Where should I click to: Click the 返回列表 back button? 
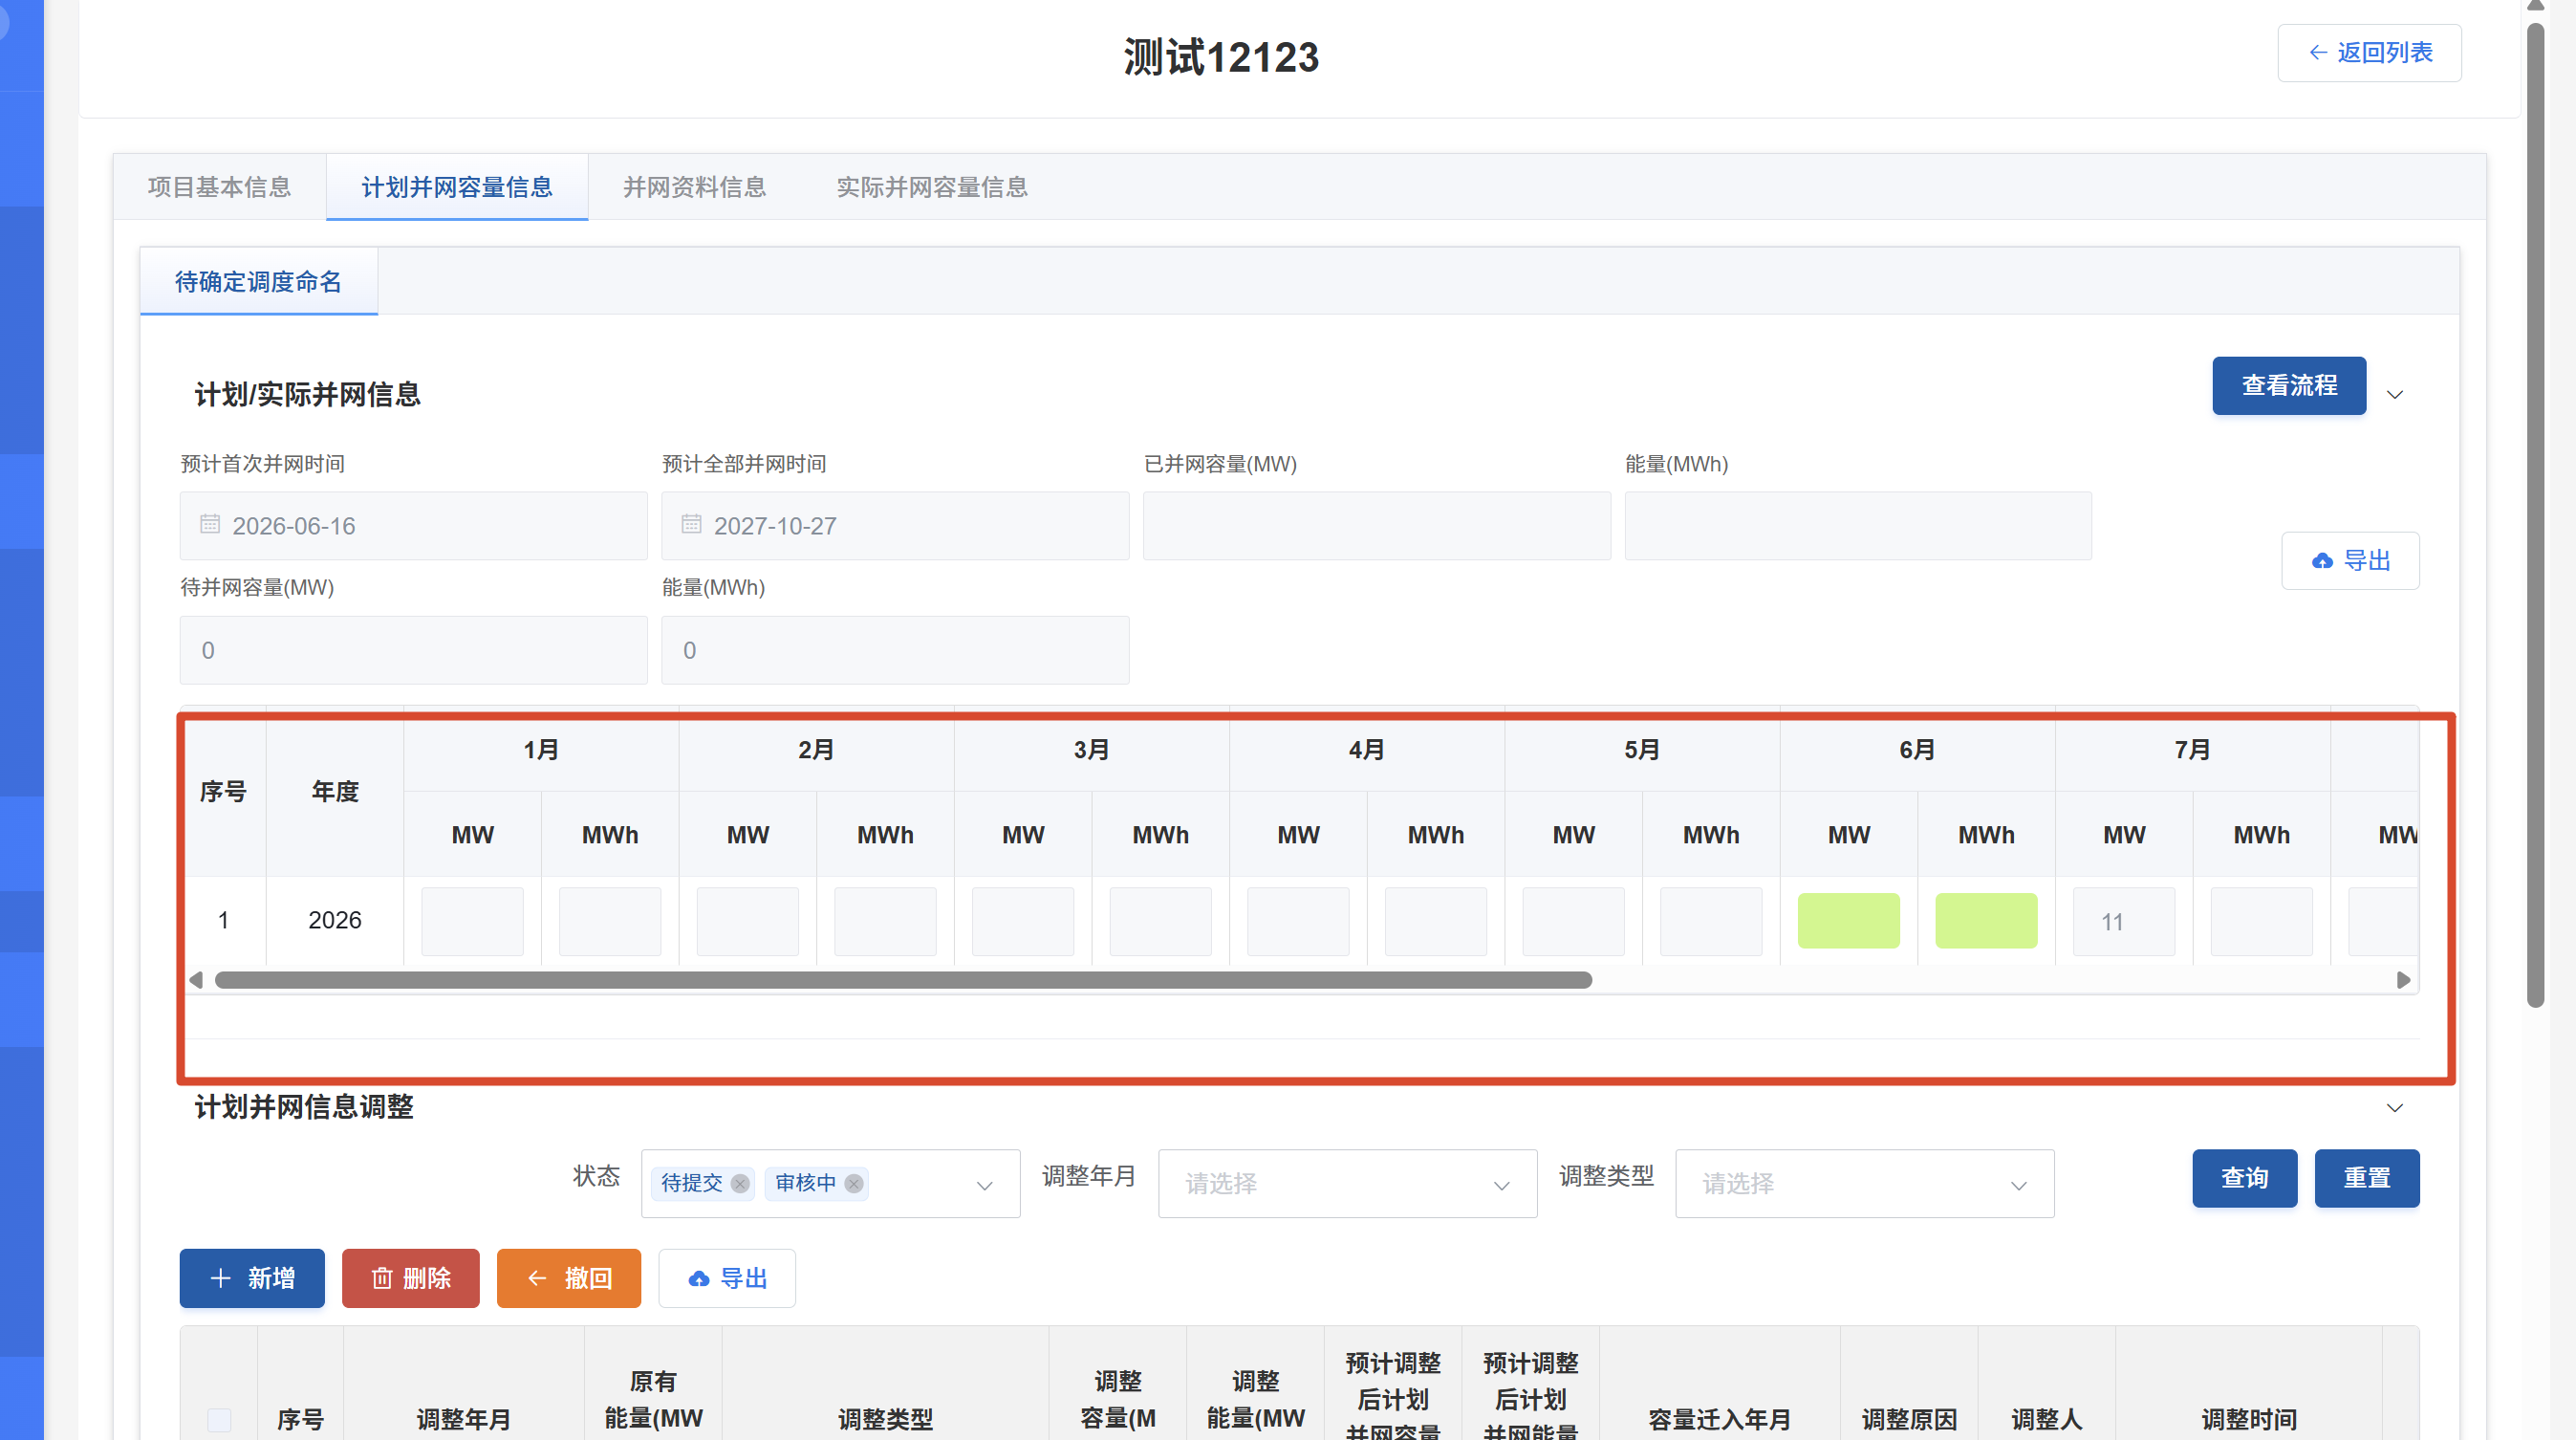point(2369,53)
